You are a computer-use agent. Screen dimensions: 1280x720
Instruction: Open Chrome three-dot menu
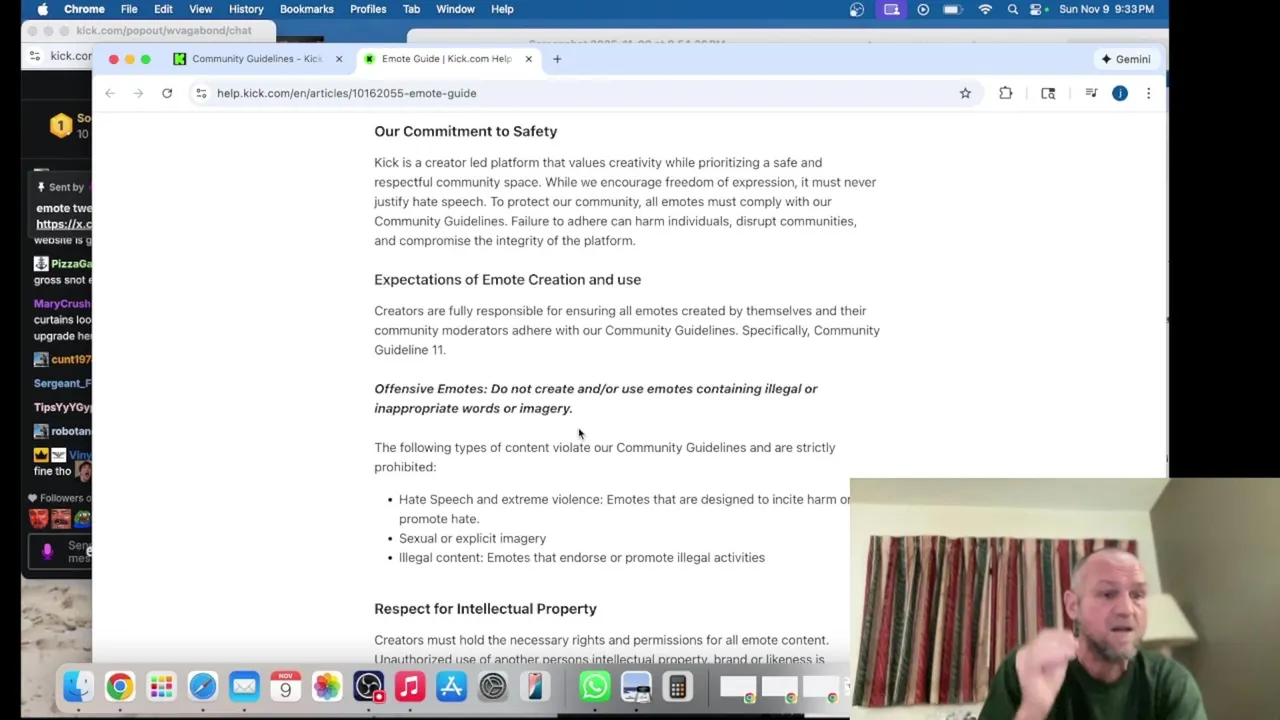point(1148,93)
